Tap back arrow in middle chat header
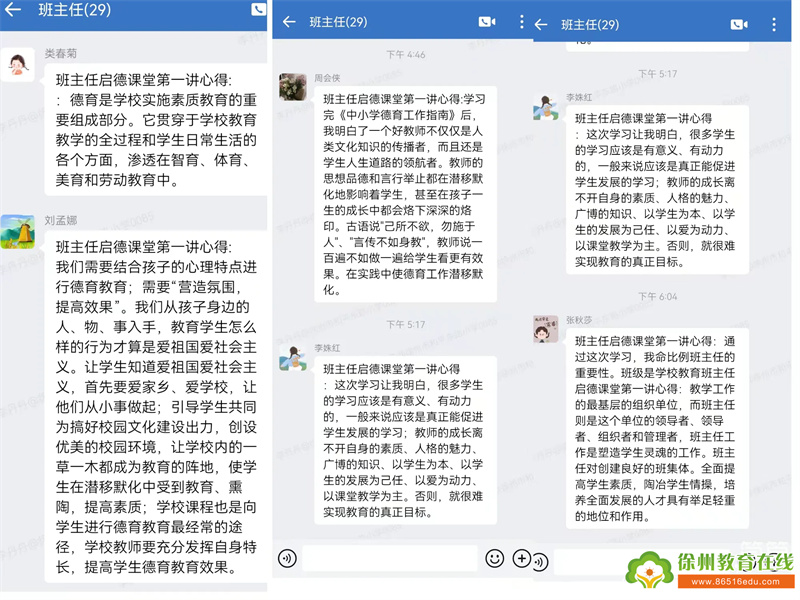This screenshot has height=600, width=800. pos(289,22)
